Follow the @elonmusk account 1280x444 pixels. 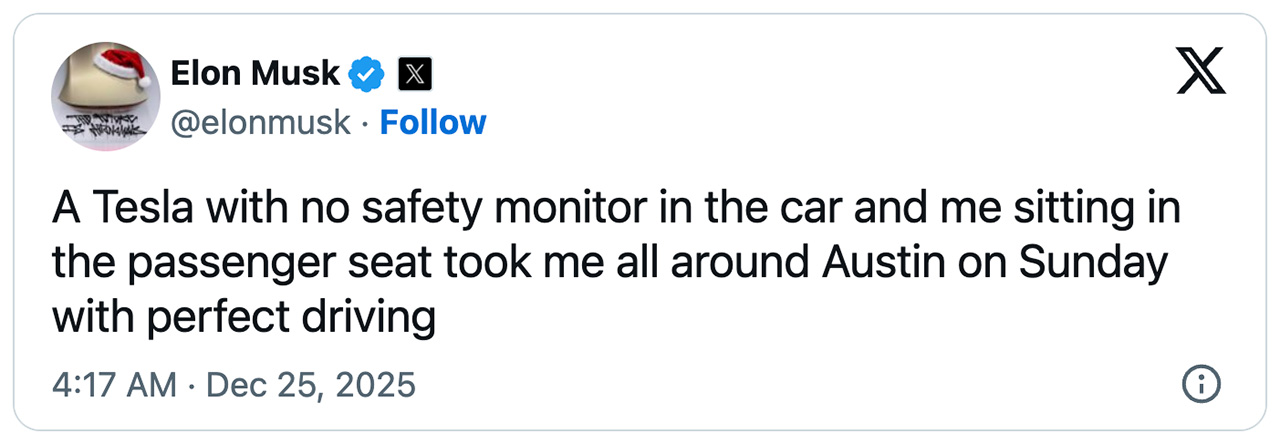(433, 122)
